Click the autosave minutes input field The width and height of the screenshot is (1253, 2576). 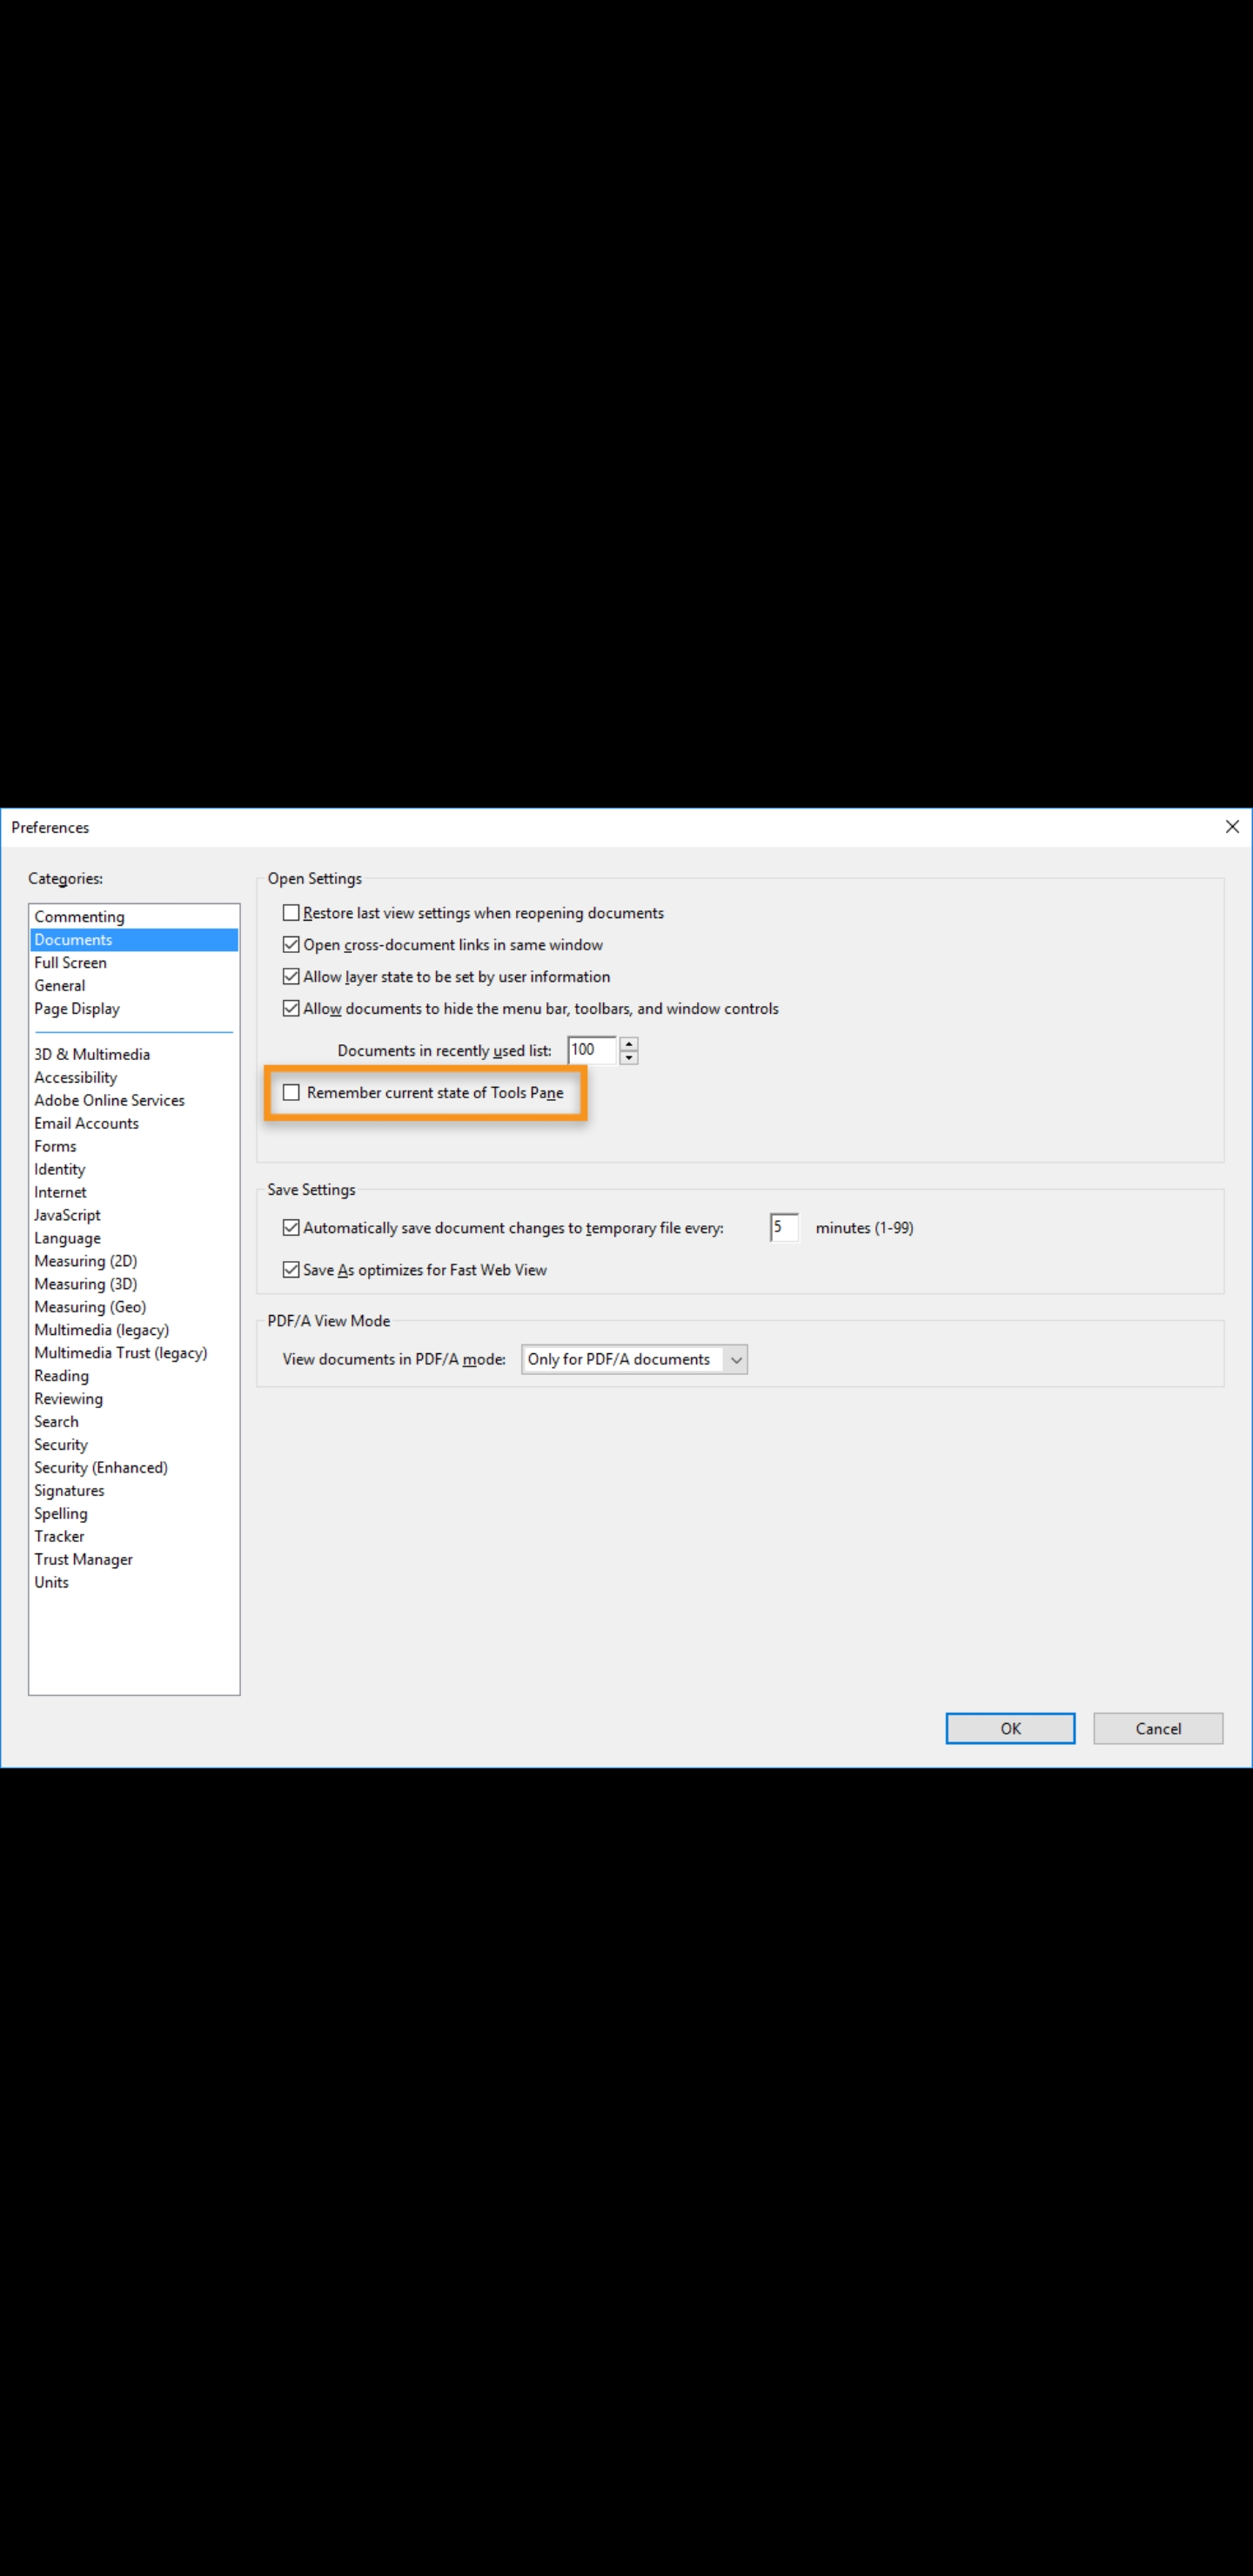point(784,1227)
